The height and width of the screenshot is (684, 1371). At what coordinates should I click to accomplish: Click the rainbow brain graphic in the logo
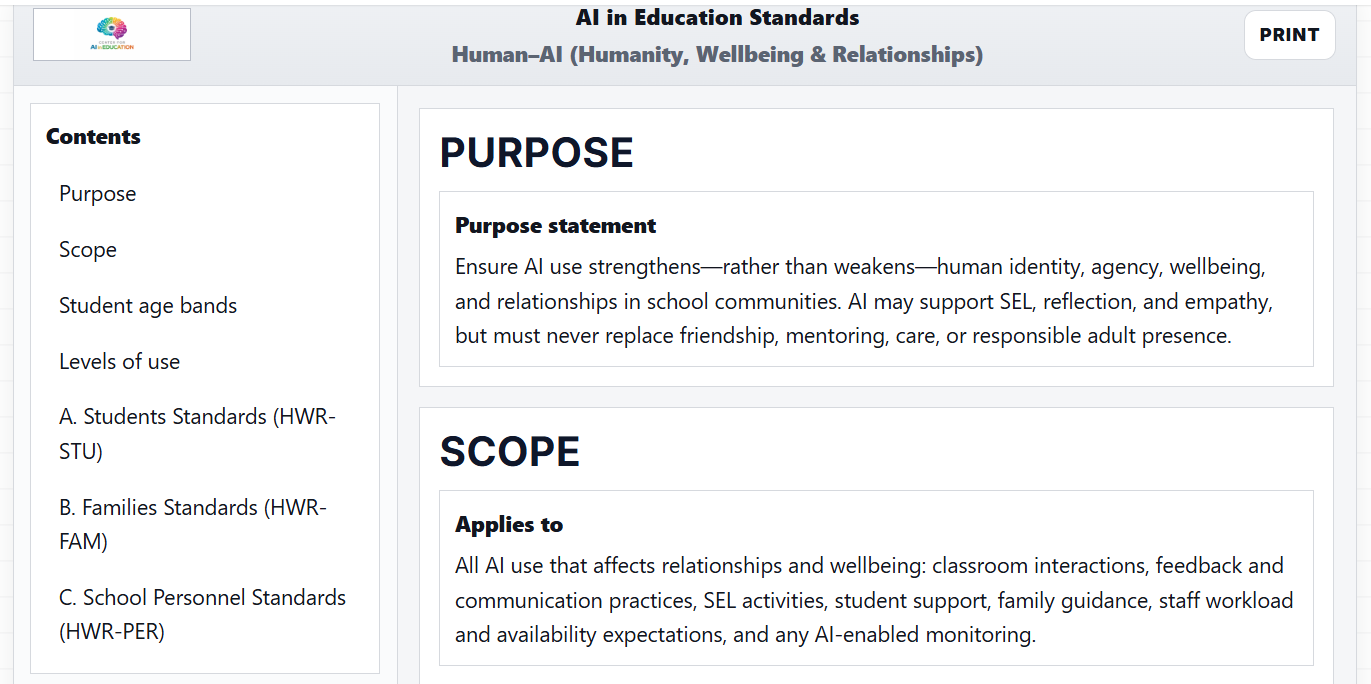tap(112, 28)
